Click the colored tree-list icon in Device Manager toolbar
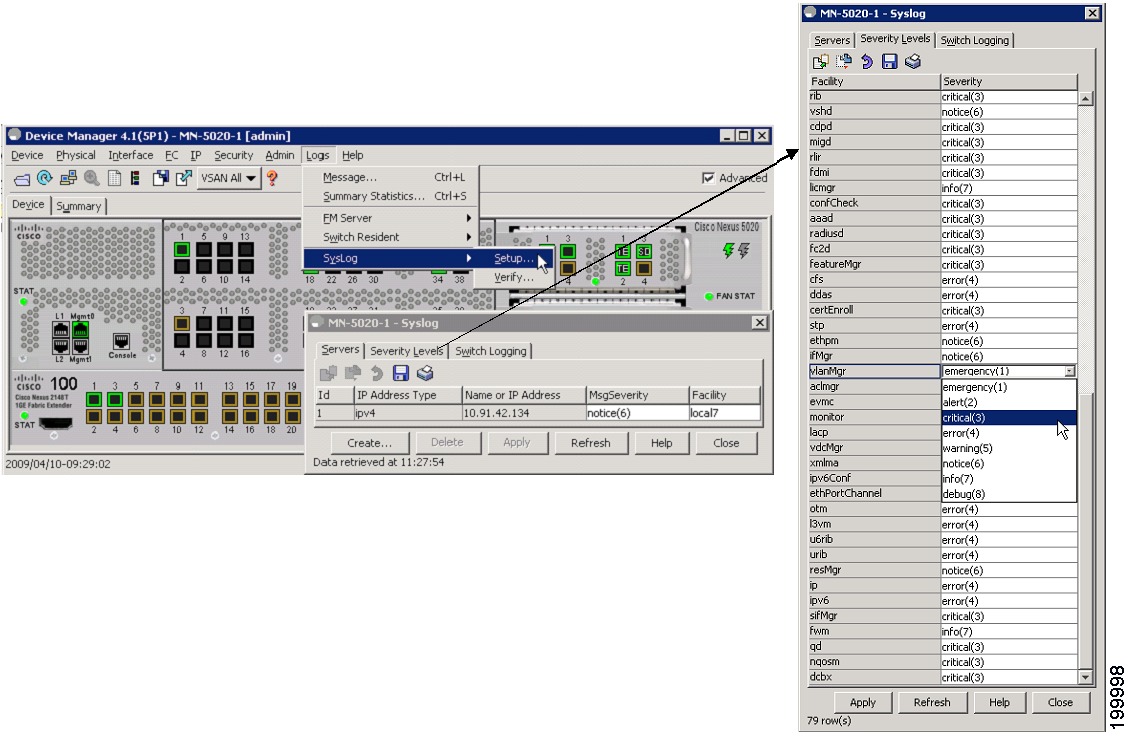This screenshot has width=1128, height=737. (135, 178)
